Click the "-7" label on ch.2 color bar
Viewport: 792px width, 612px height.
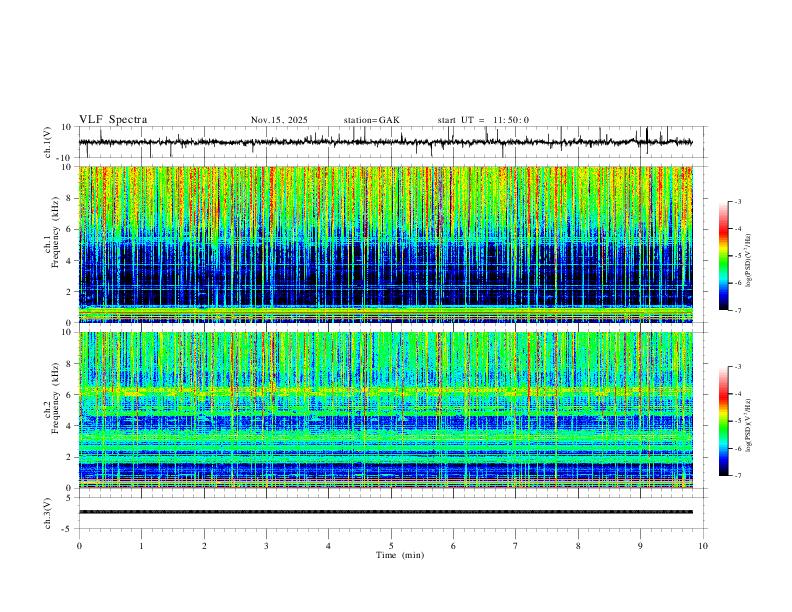pyautogui.click(x=738, y=476)
